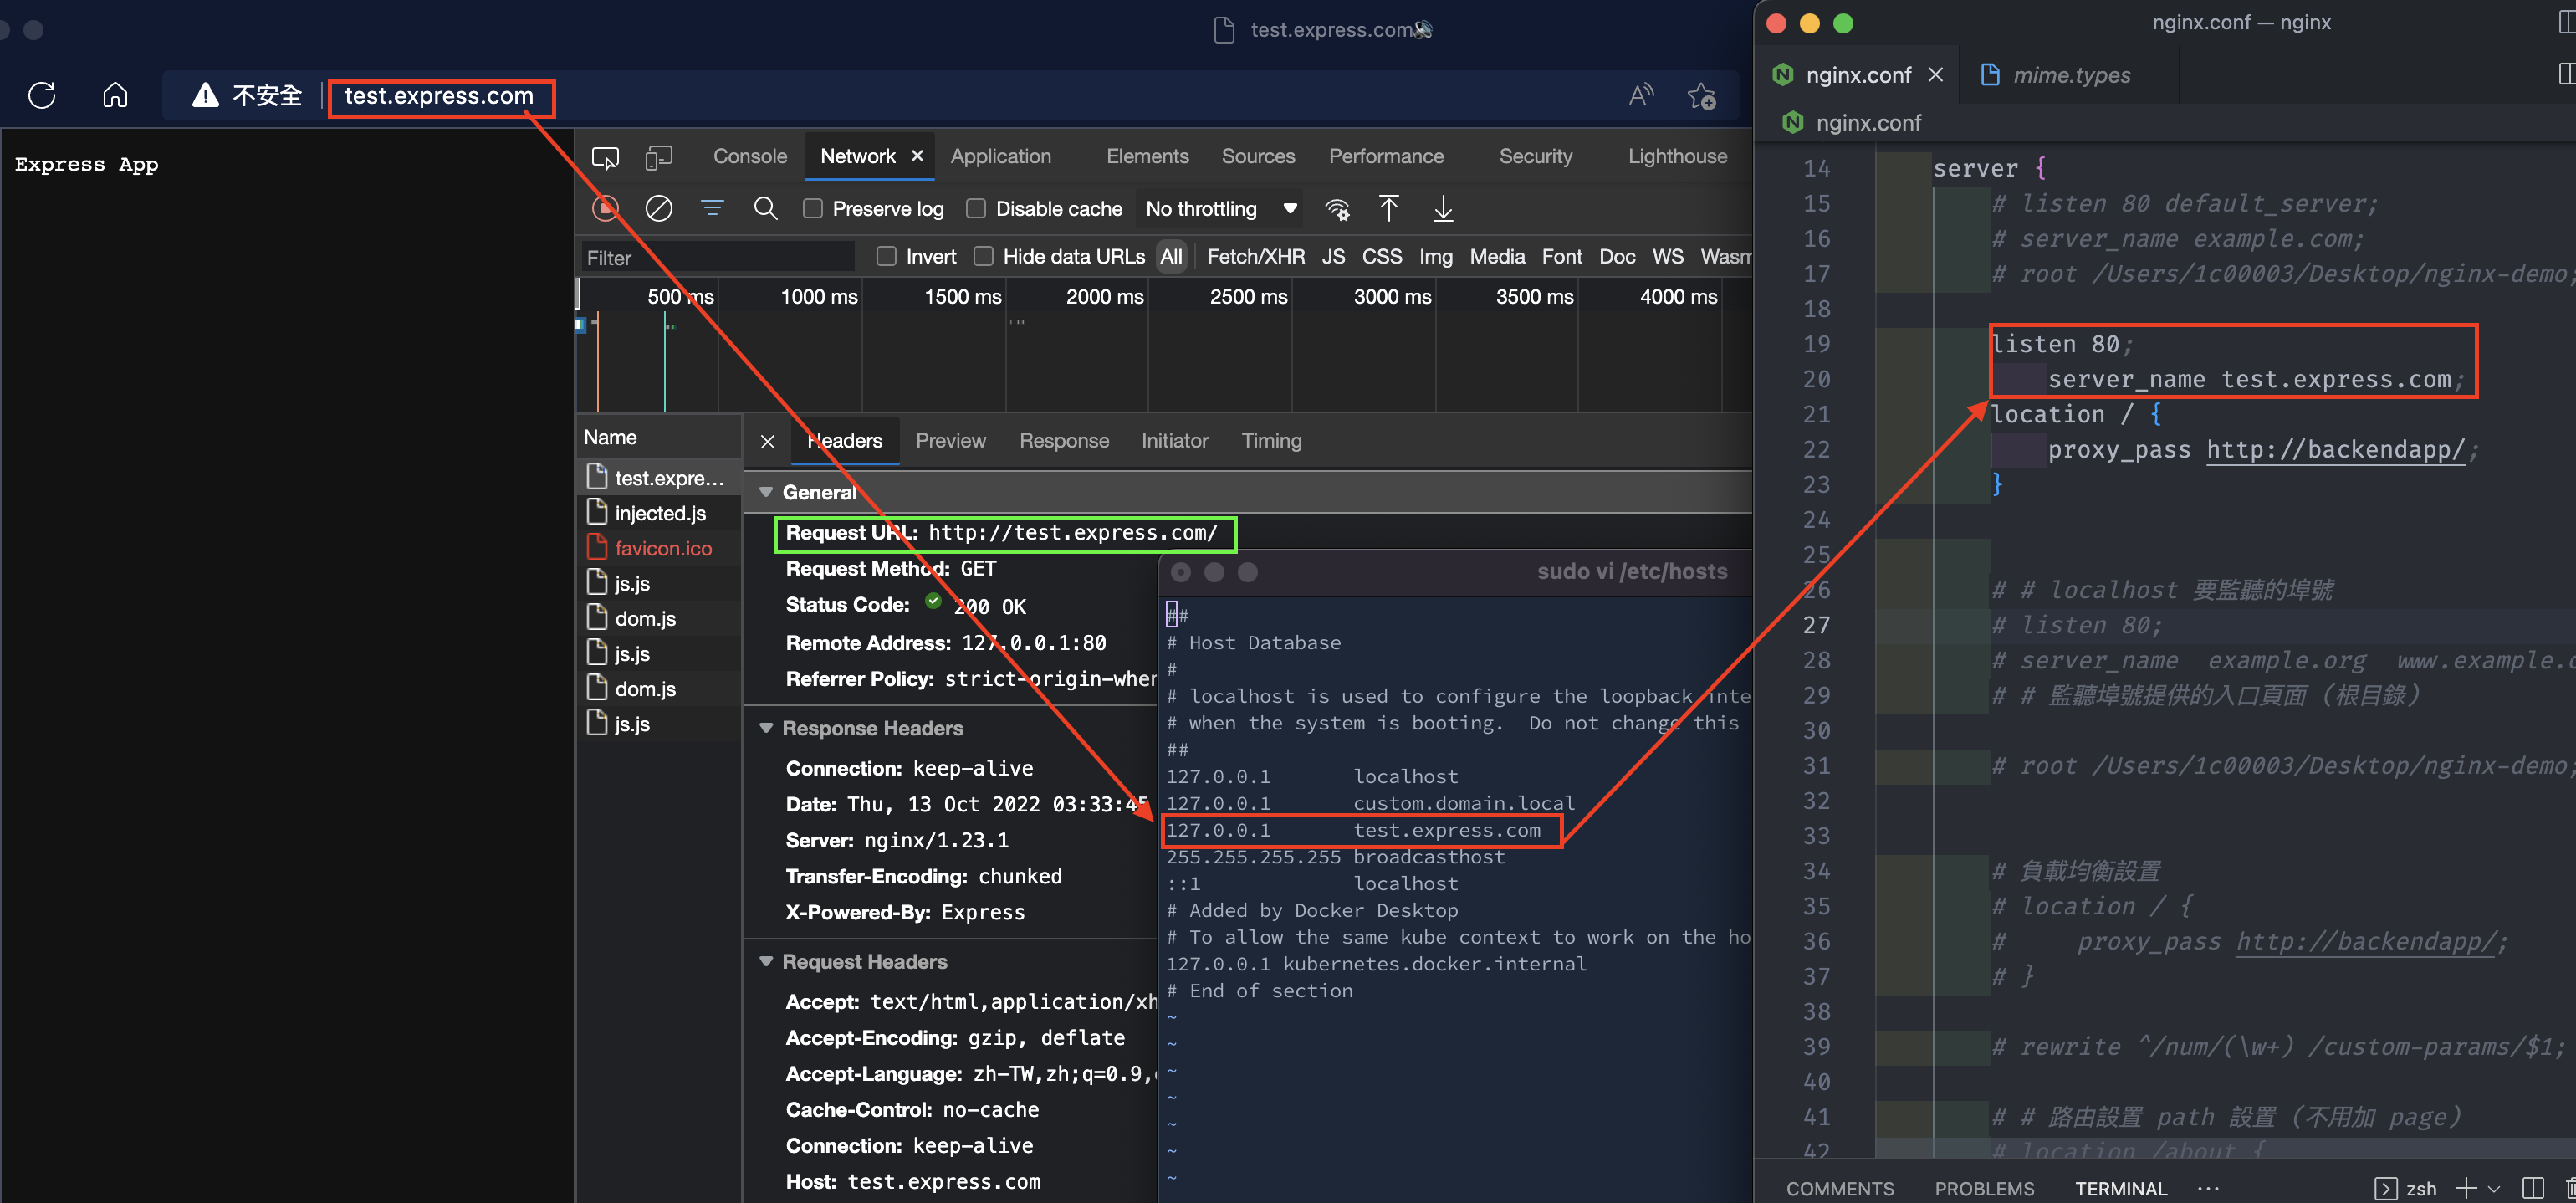The height and width of the screenshot is (1203, 2576).
Task: Click the export HAR download arrow icon
Action: [1442, 208]
